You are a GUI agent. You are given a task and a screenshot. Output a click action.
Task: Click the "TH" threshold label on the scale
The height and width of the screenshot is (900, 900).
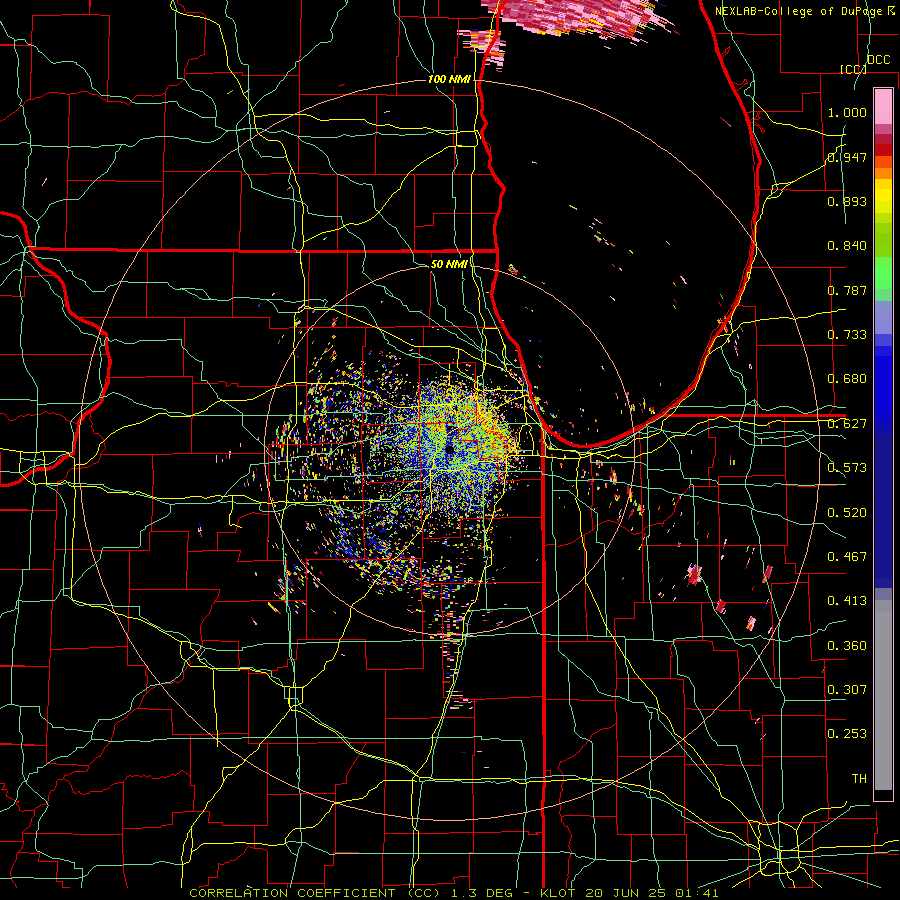click(859, 779)
